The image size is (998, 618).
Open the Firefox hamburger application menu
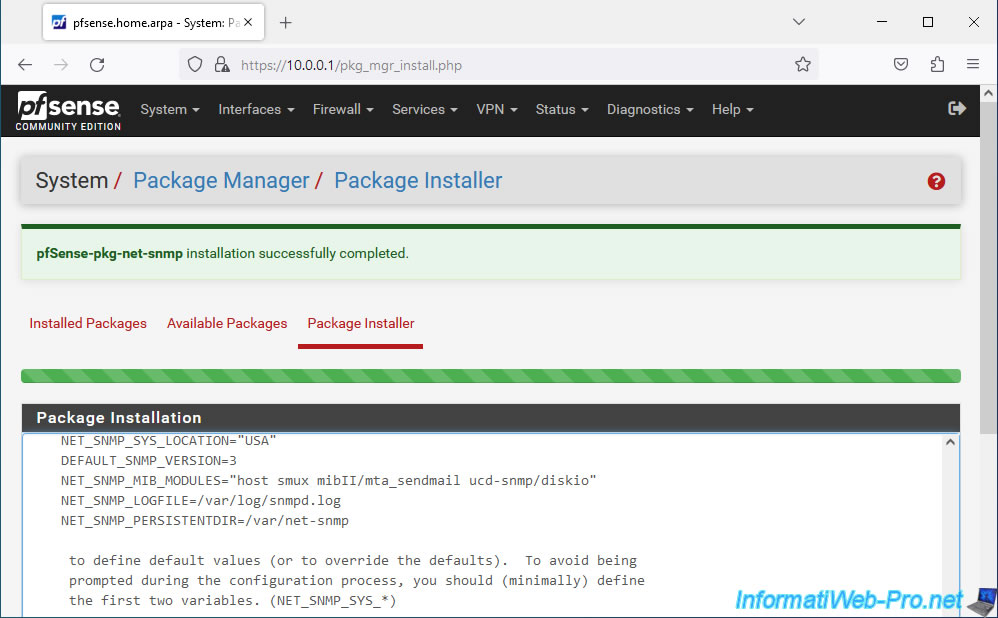973,64
